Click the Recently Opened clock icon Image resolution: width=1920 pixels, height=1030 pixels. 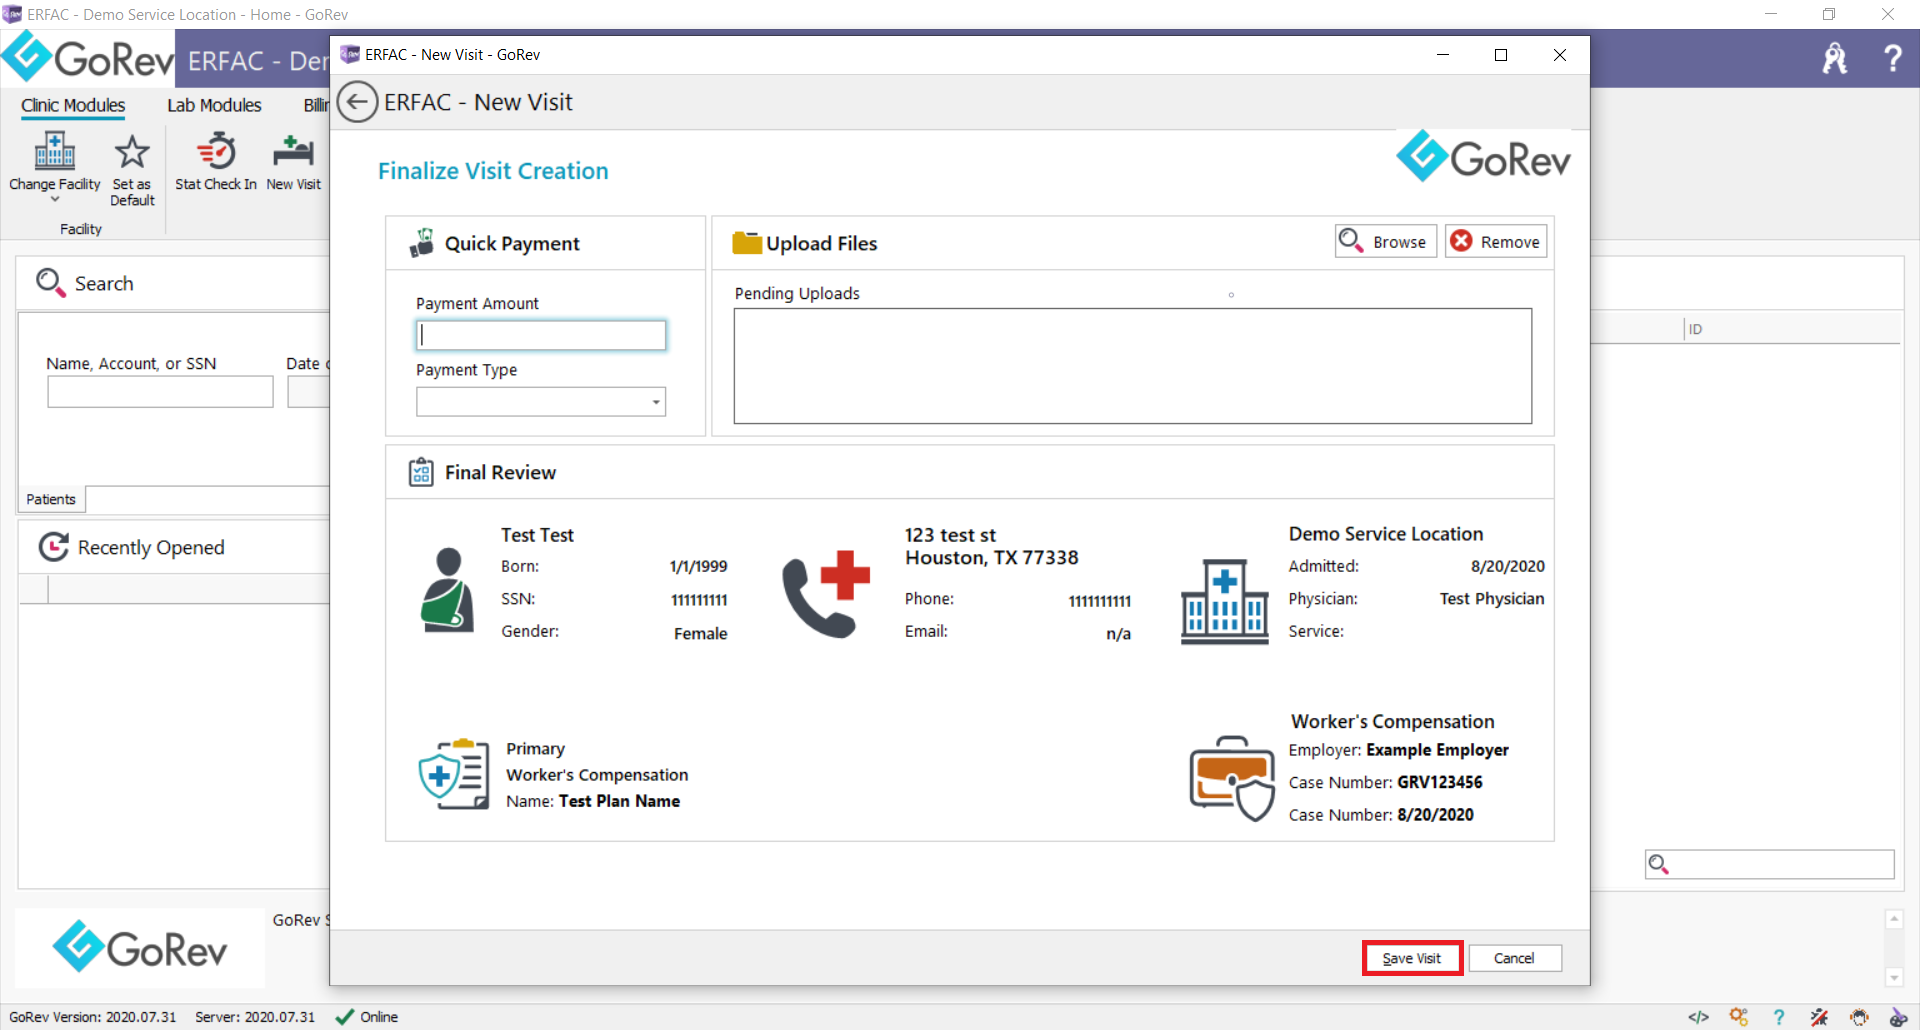point(53,547)
